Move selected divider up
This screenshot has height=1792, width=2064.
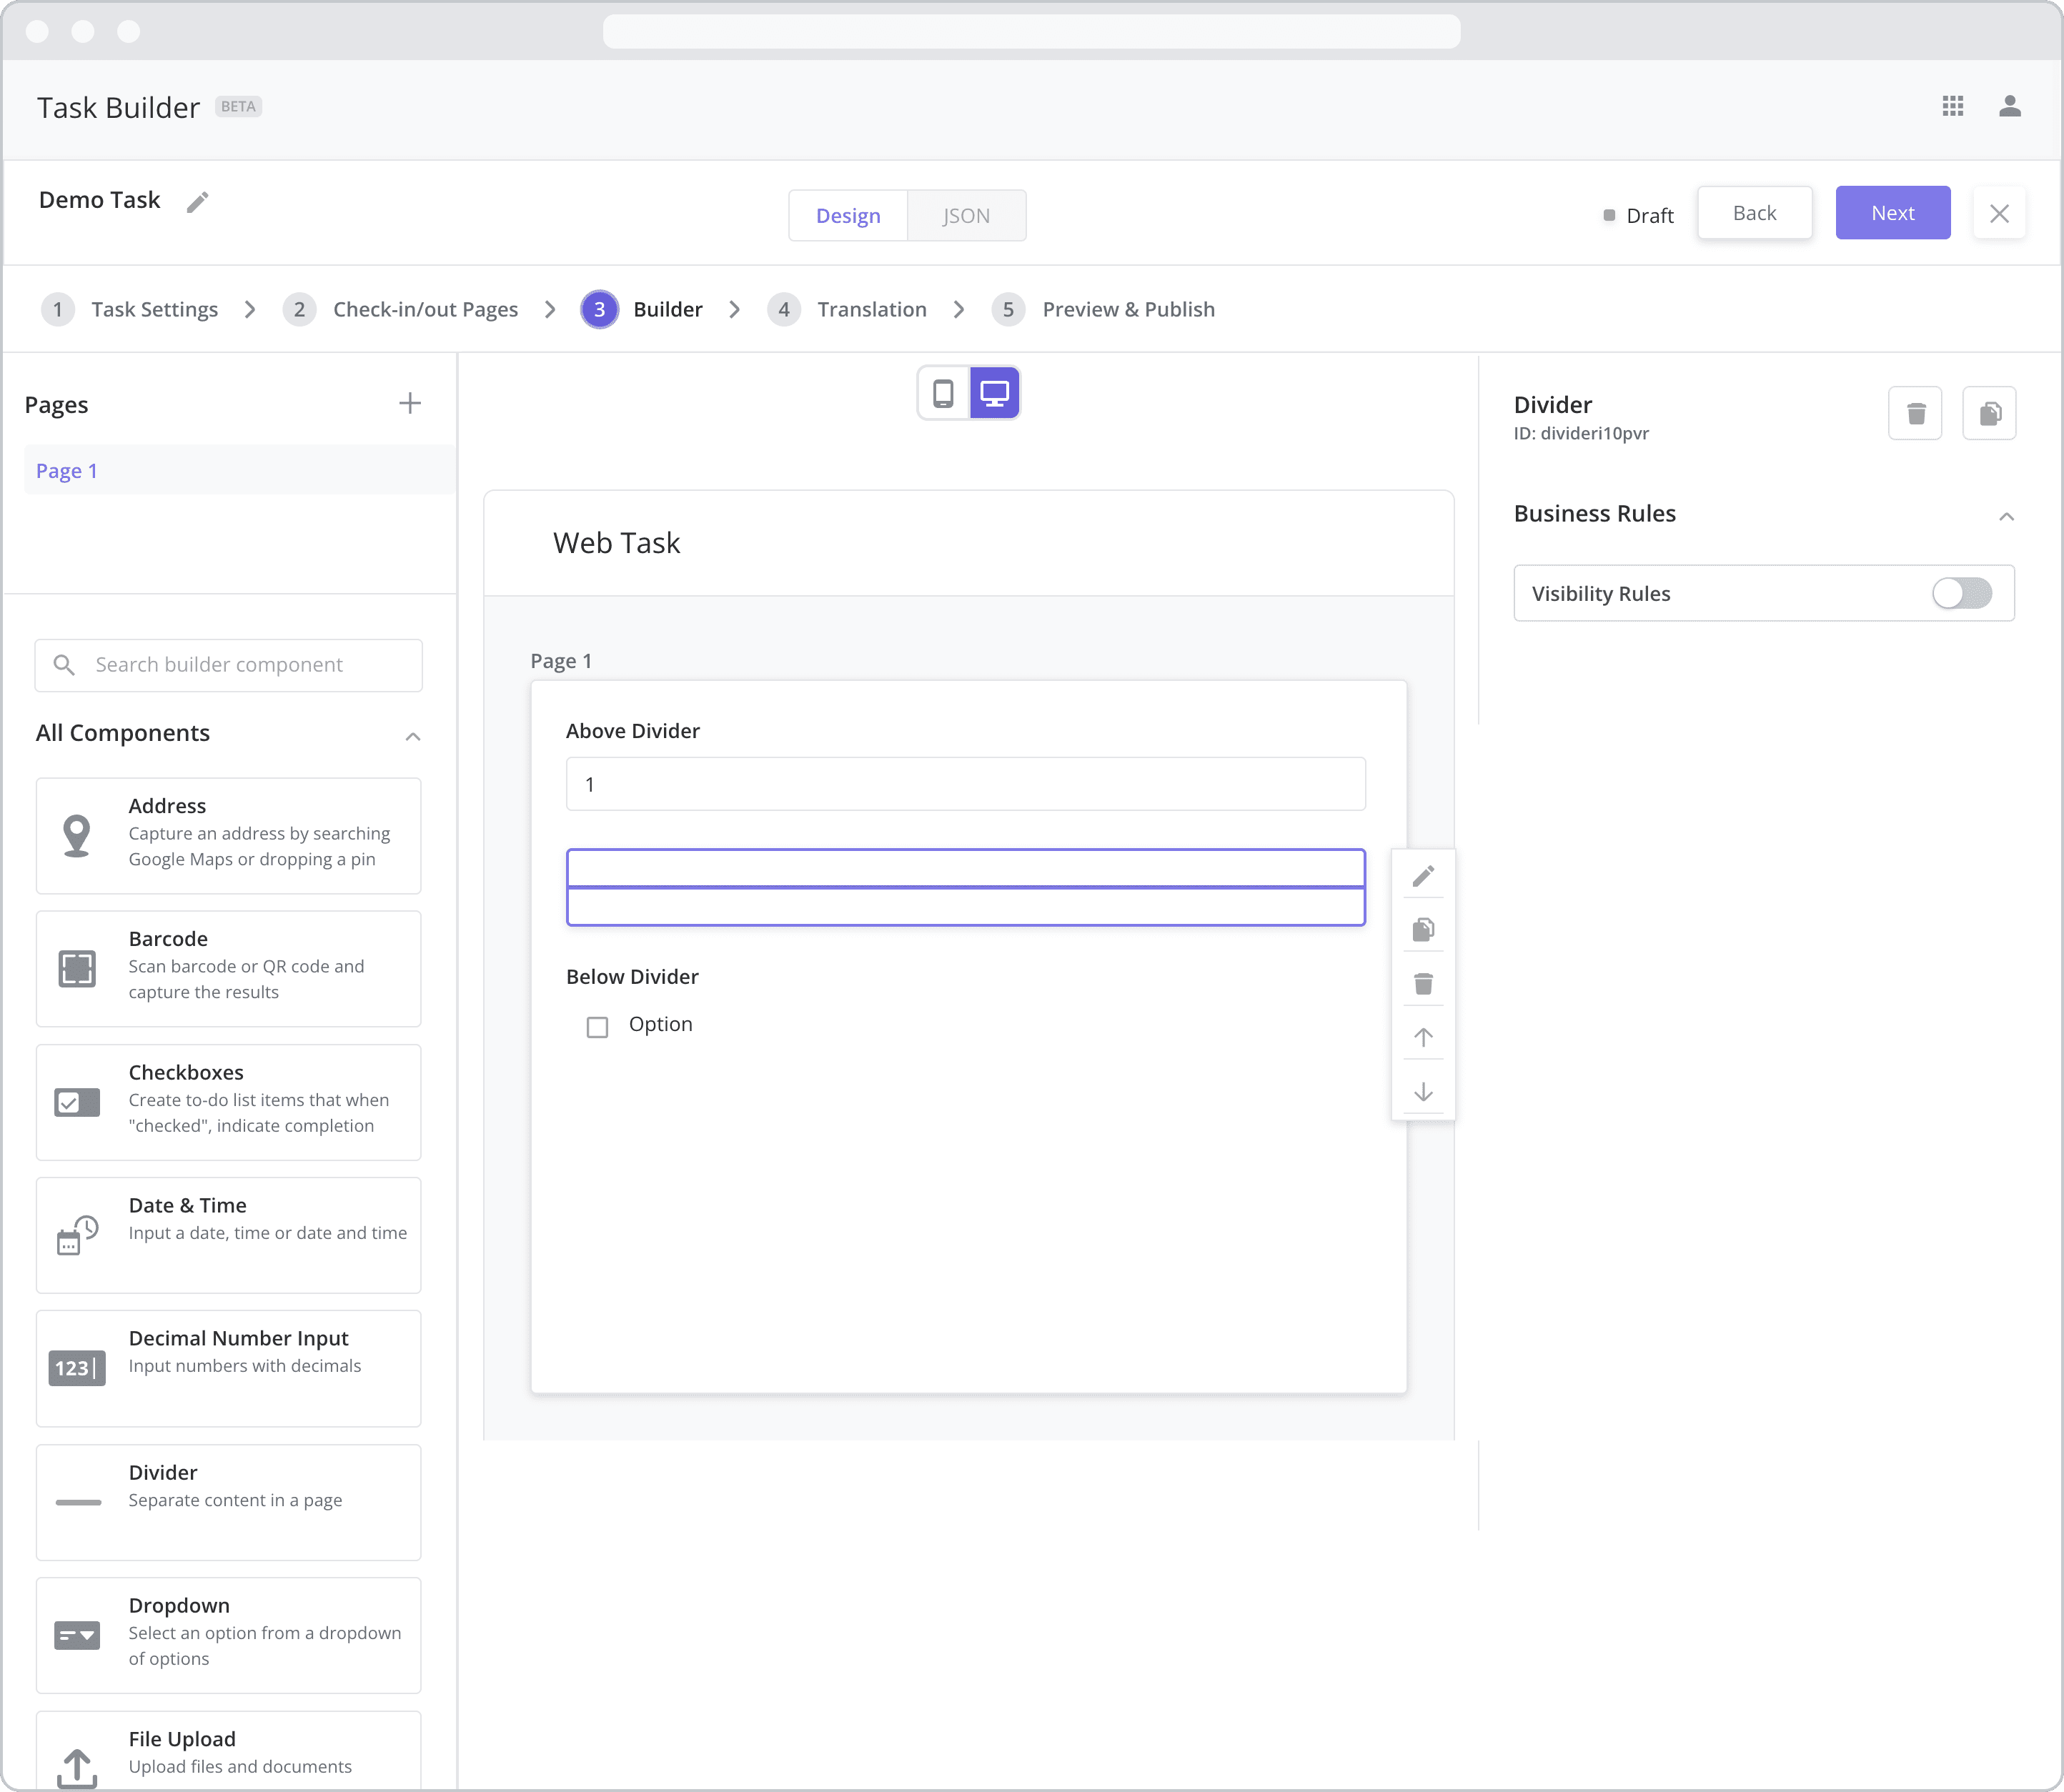1423,1037
